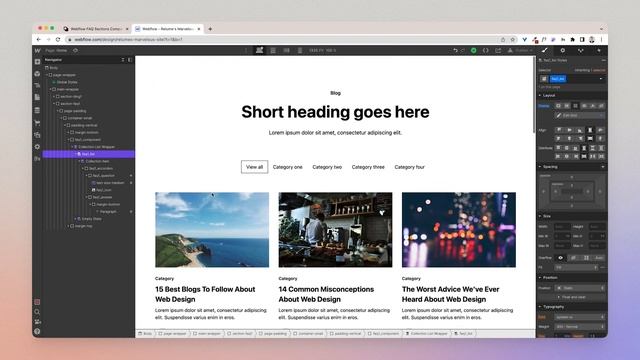Collapse the Layout section
The image size is (640, 360).
(x=549, y=95)
